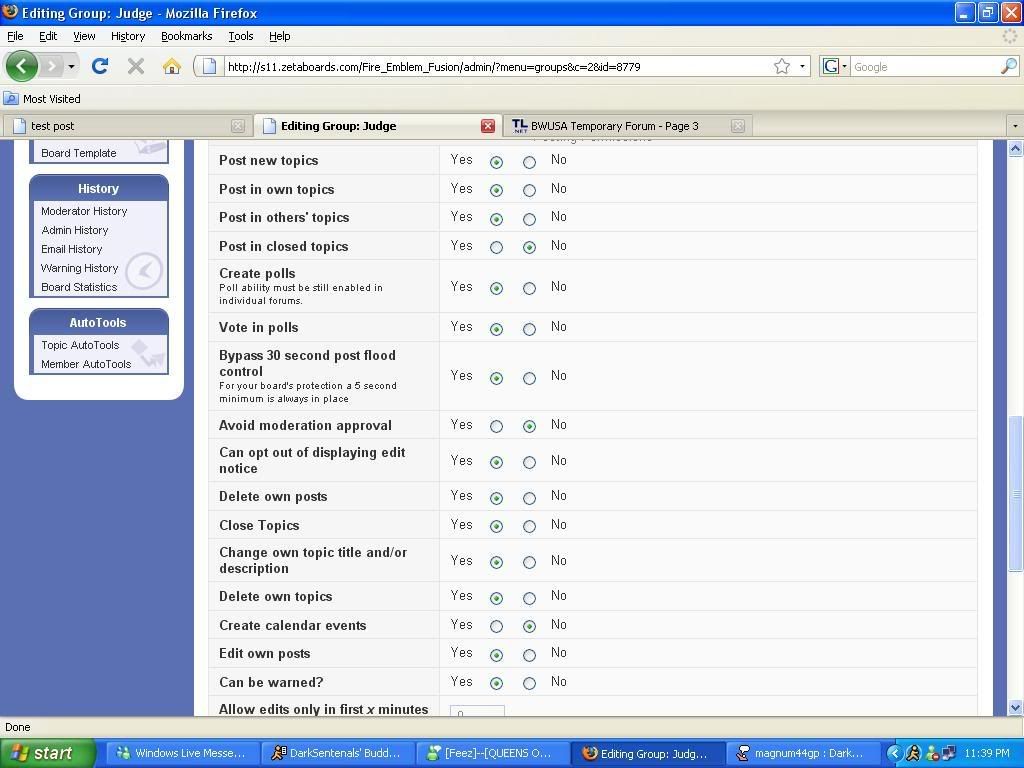
Task: Open the list all tabs dropdown
Action: click(1014, 126)
